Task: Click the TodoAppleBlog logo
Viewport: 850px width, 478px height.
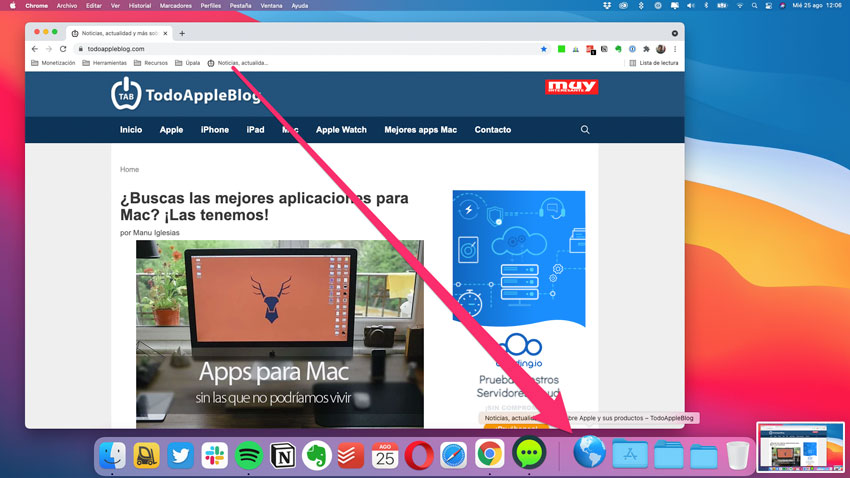Action: [186, 94]
